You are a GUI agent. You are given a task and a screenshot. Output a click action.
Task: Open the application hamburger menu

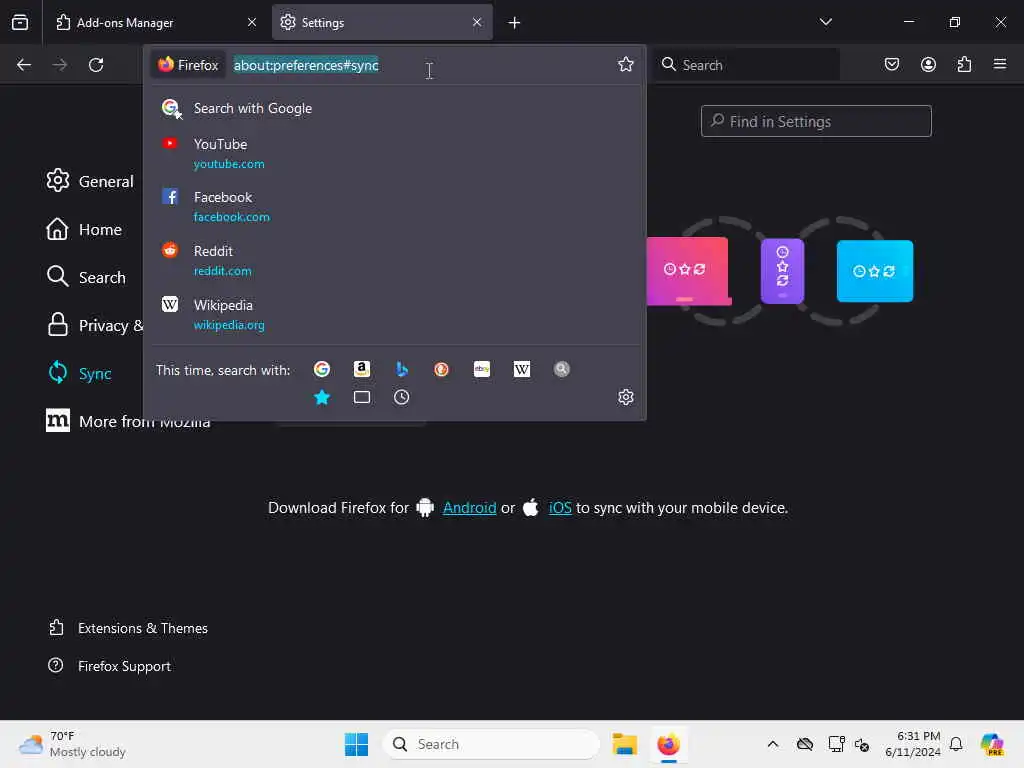[x=1000, y=64]
